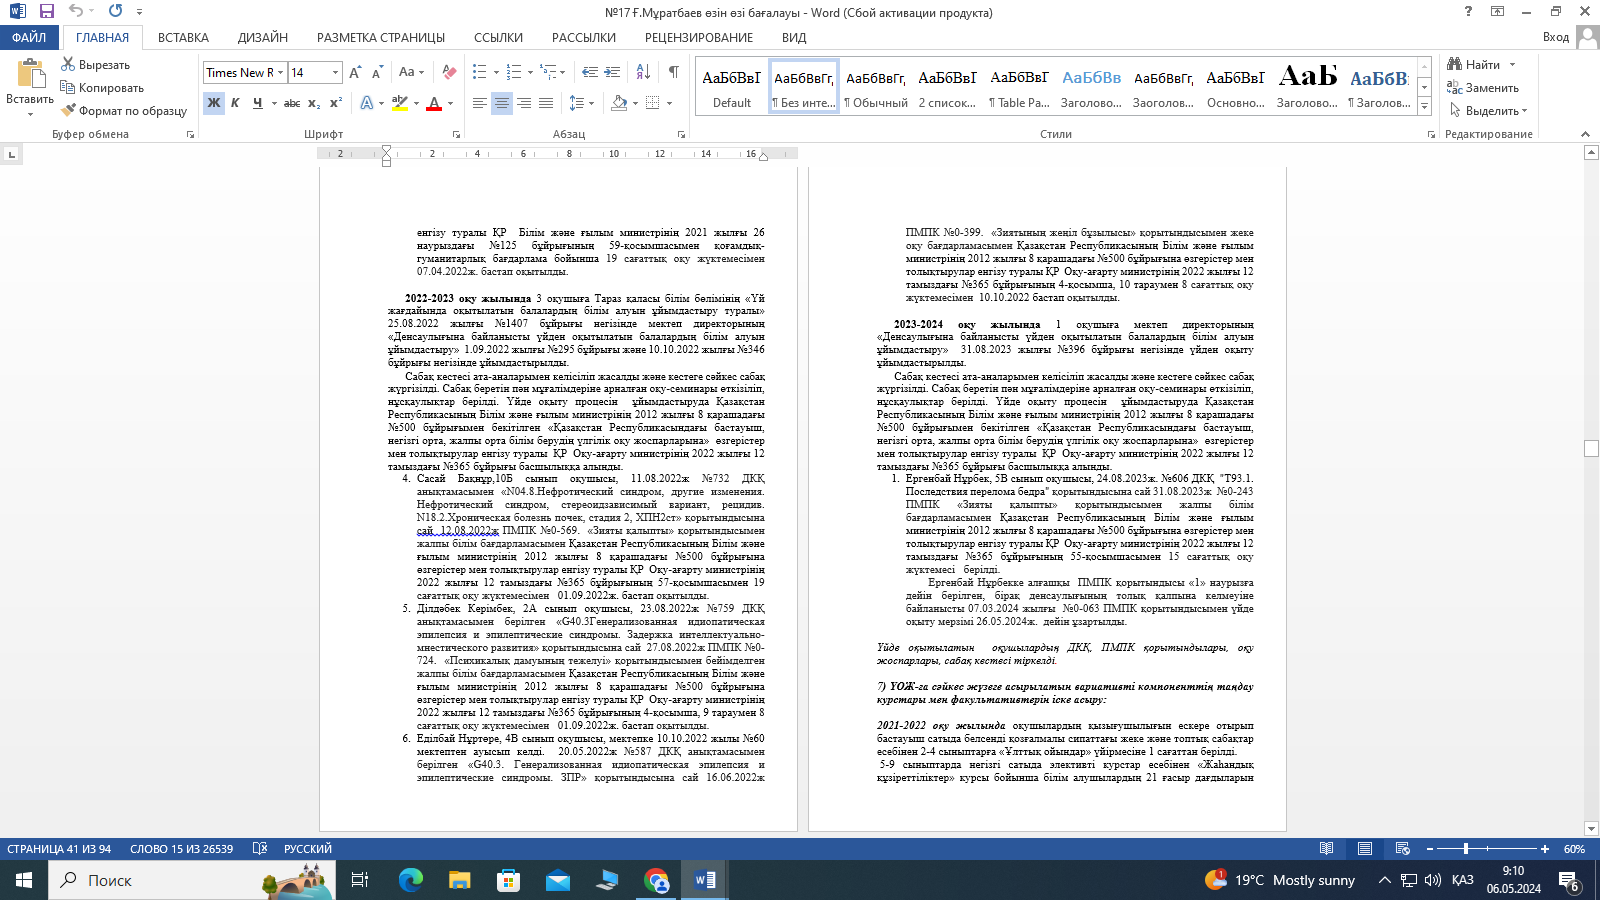
Task: Click the Cut (Вырезать) command
Action: coord(96,64)
